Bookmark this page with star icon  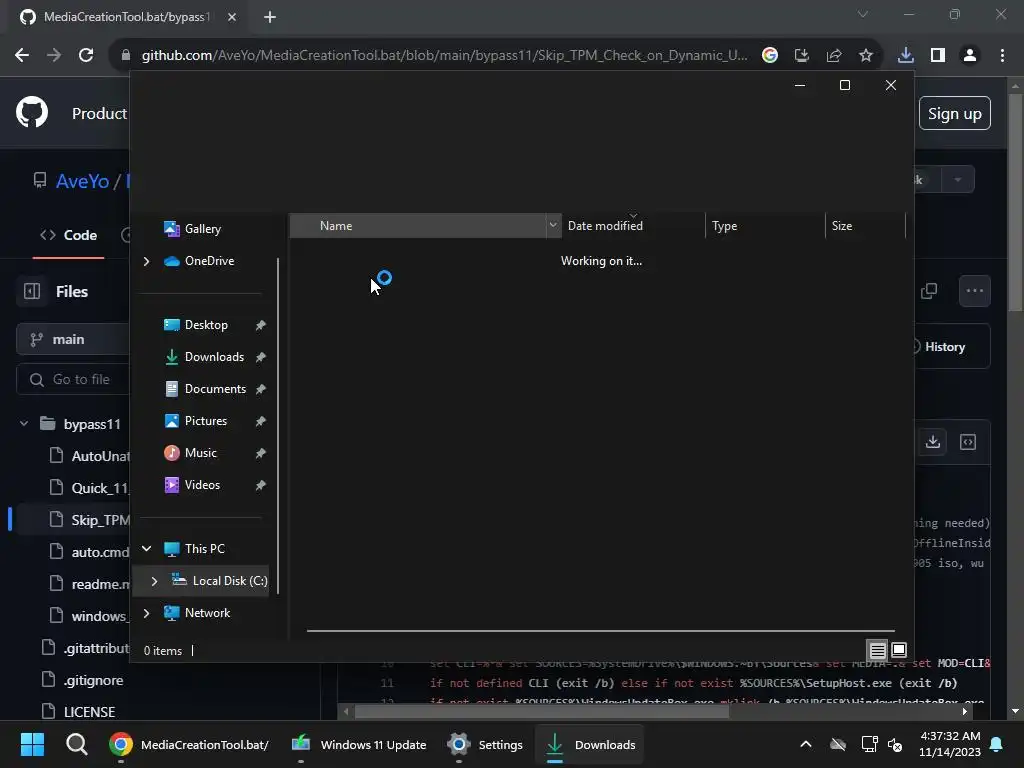(x=866, y=55)
